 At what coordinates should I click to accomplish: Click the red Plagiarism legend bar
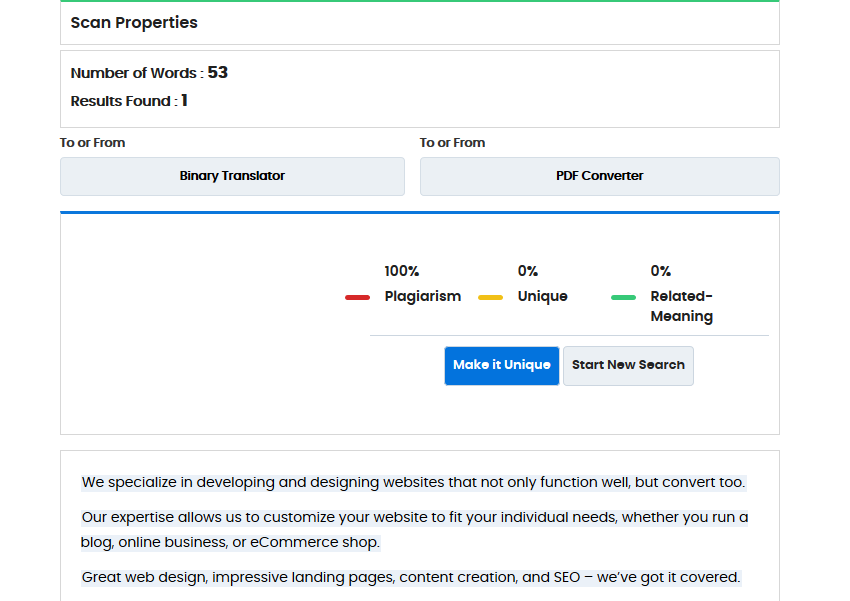[357, 298]
